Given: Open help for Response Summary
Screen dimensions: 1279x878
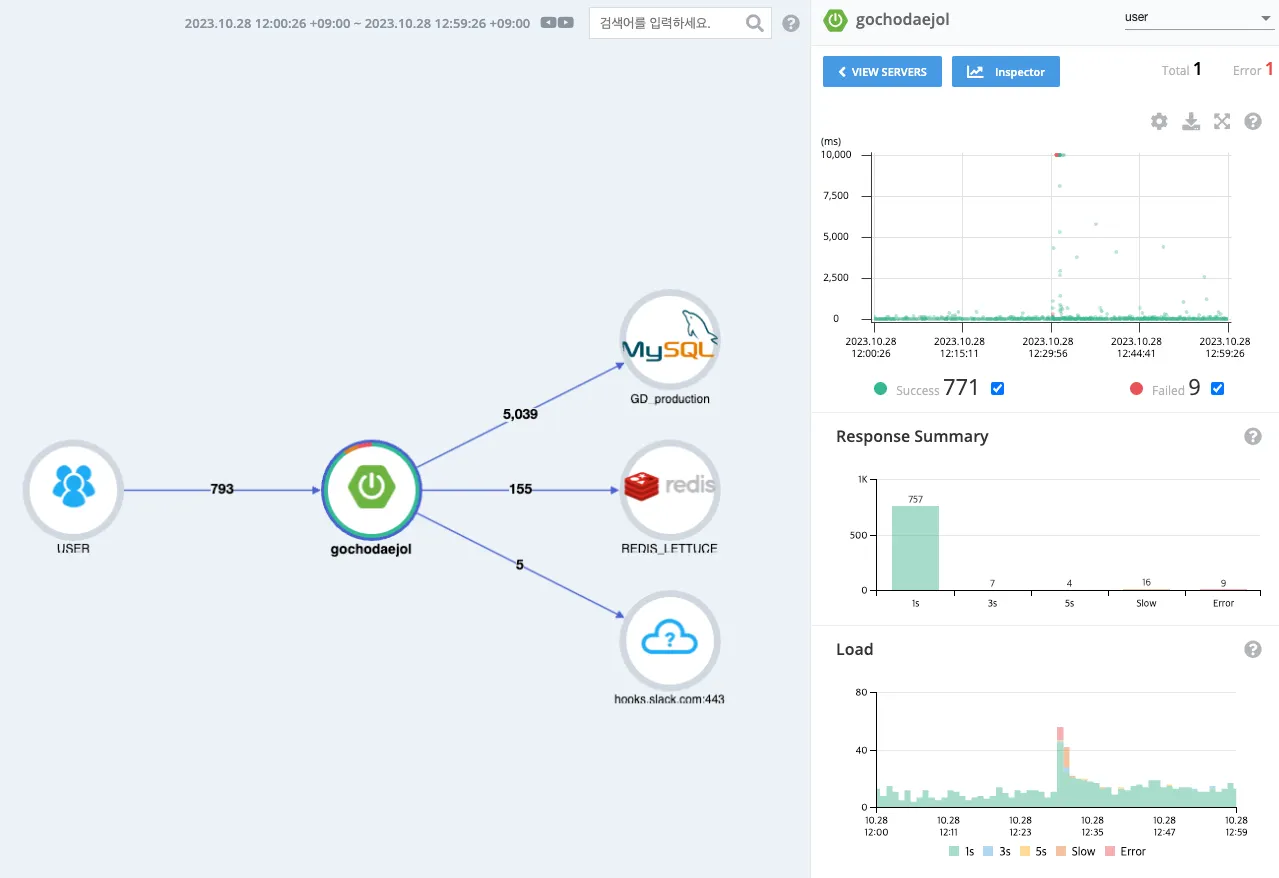Looking at the screenshot, I should (x=1253, y=437).
